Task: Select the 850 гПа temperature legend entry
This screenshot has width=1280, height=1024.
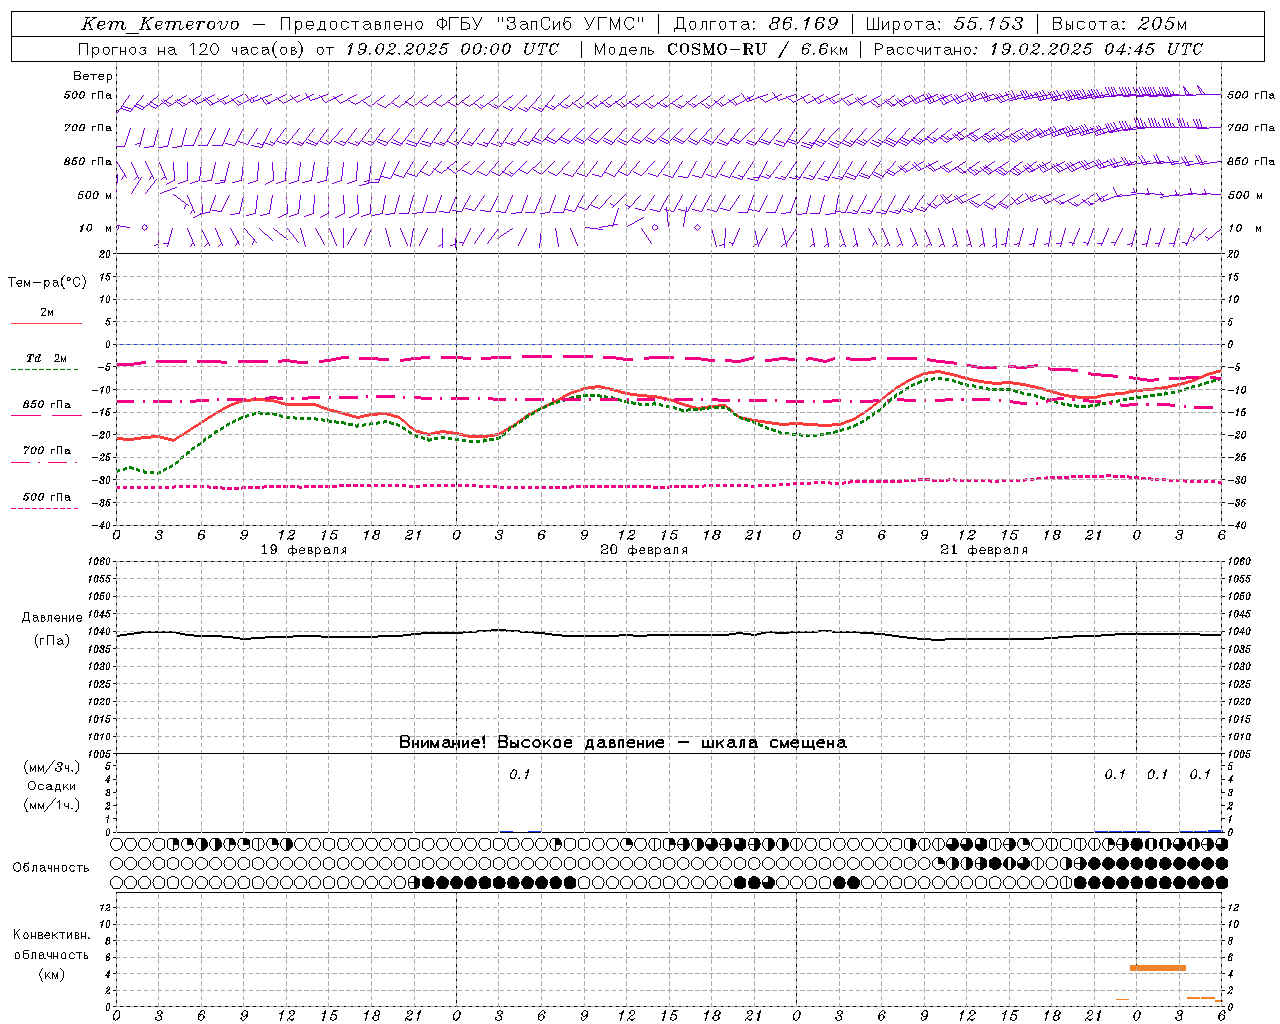Action: (46, 408)
